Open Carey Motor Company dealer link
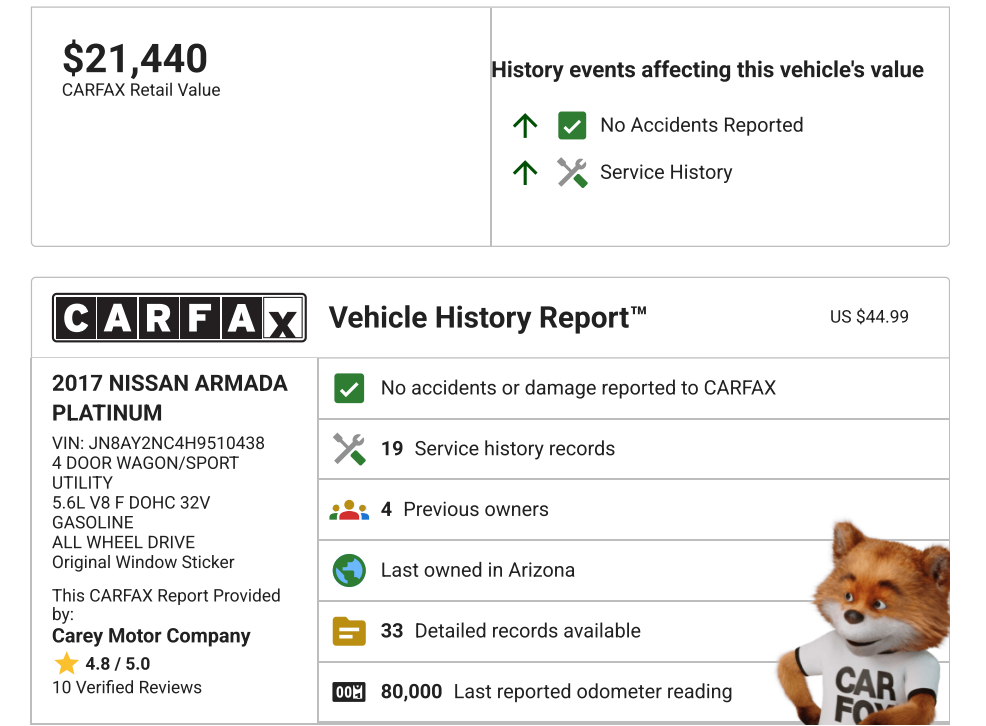The image size is (986, 726). (151, 636)
